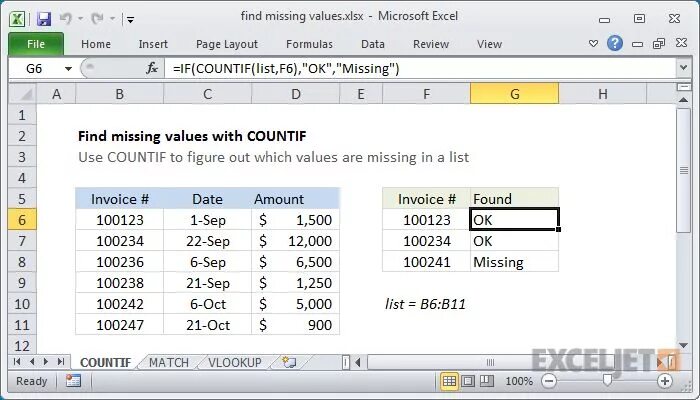Image resolution: width=700 pixels, height=400 pixels.
Task: Click the Redo arrow icon
Action: [x=97, y=18]
